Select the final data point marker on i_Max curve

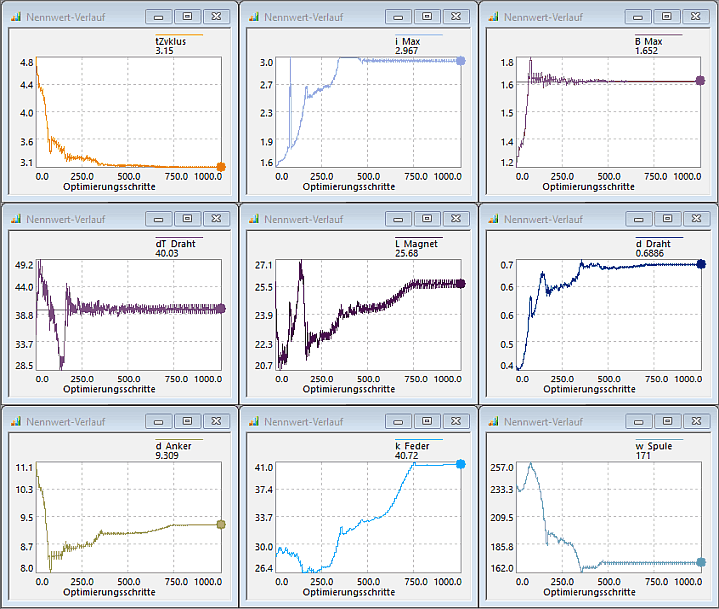[x=461, y=61]
